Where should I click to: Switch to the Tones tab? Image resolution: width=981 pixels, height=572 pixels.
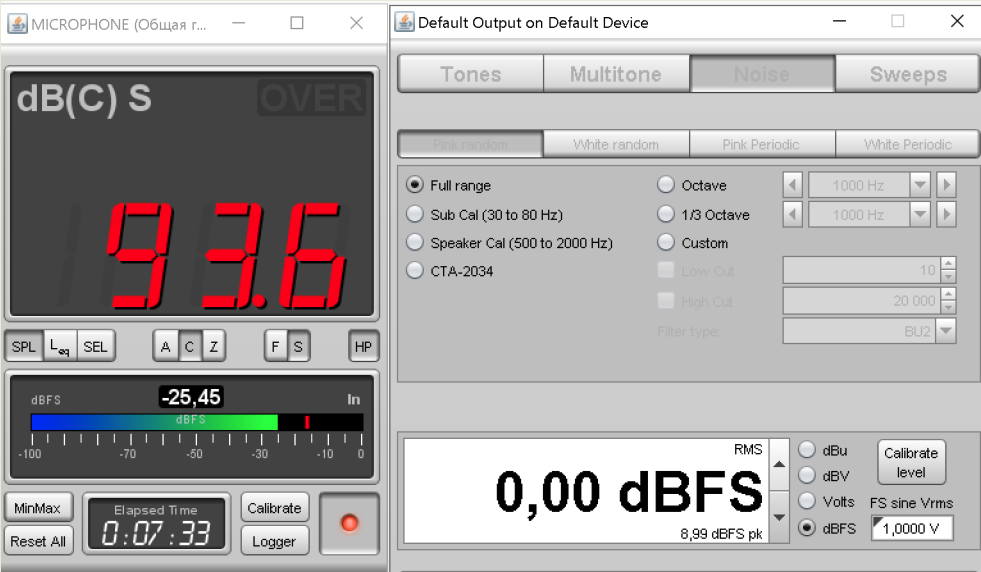click(470, 74)
